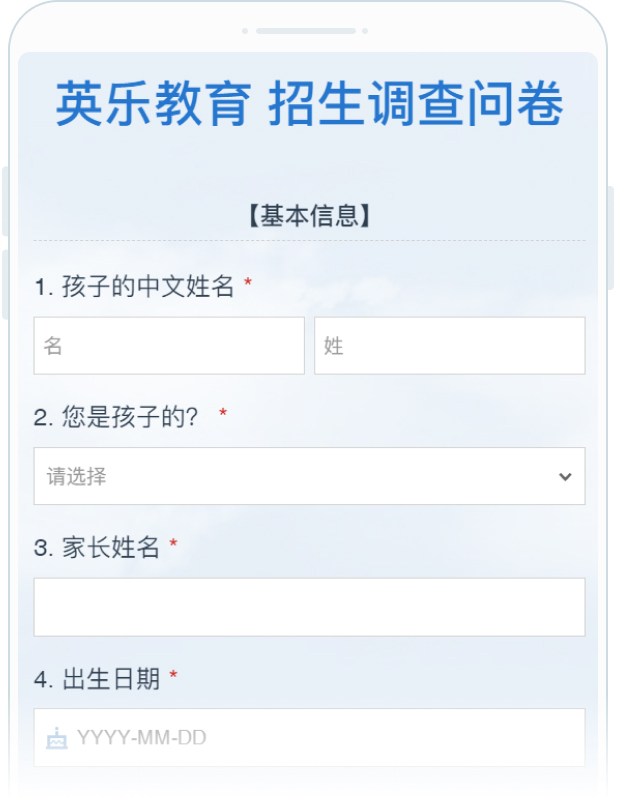Click red asterisk beside 家长姓名
Image resolution: width=620 pixels, height=800 pixels.
pyautogui.click(x=173, y=545)
